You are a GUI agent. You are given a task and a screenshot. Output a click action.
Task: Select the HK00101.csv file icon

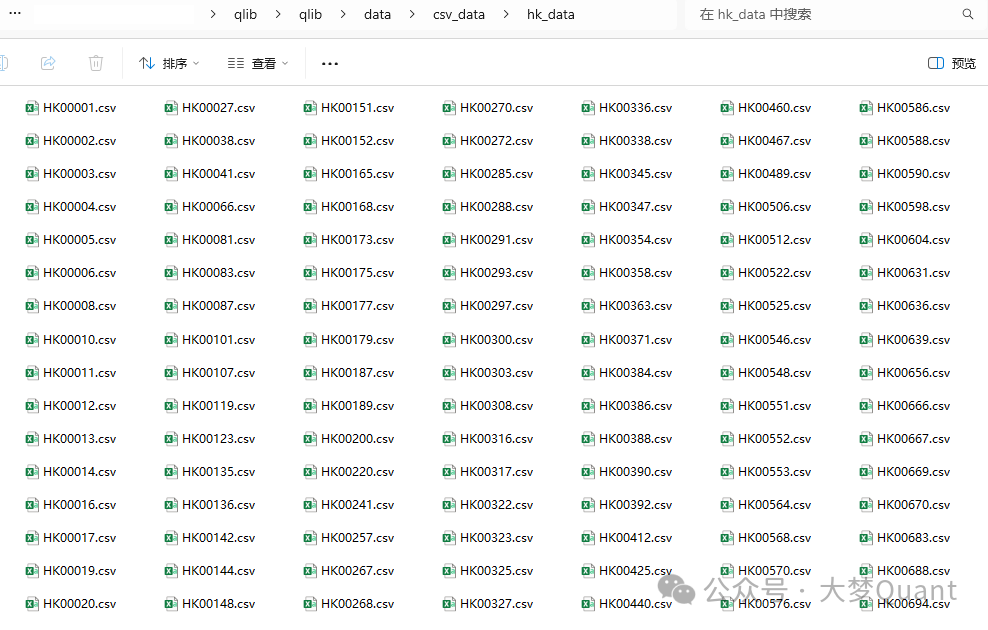click(171, 340)
